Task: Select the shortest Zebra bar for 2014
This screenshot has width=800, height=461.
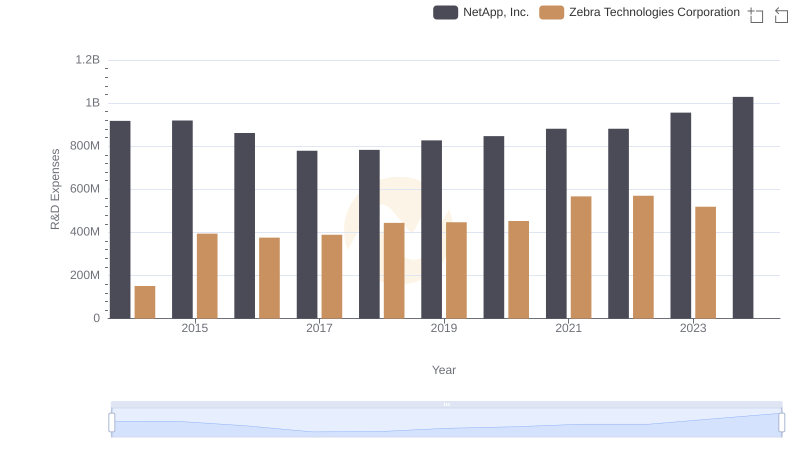Action: point(145,302)
